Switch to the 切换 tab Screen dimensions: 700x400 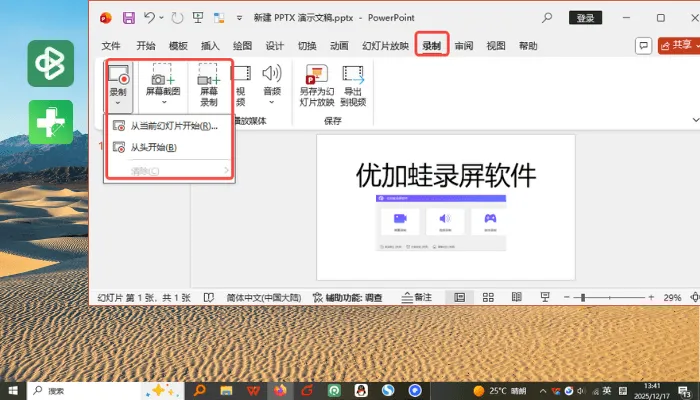307,46
